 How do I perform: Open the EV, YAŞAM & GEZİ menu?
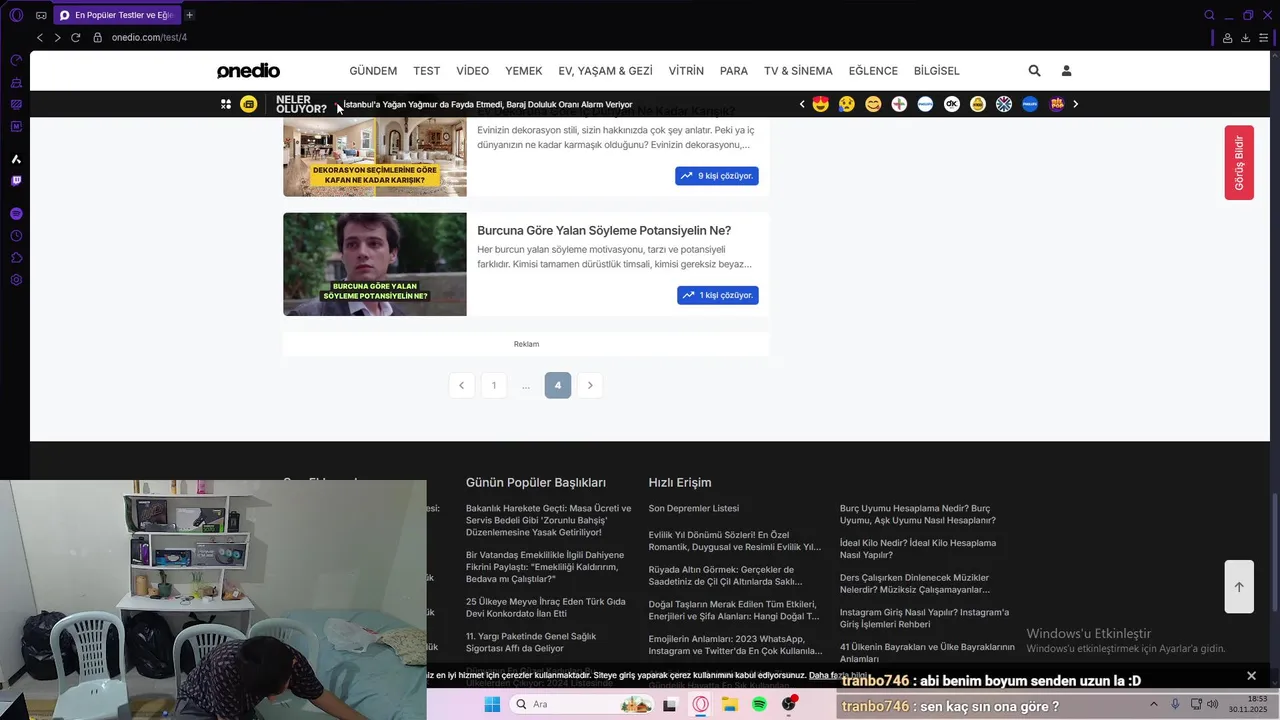pos(605,71)
